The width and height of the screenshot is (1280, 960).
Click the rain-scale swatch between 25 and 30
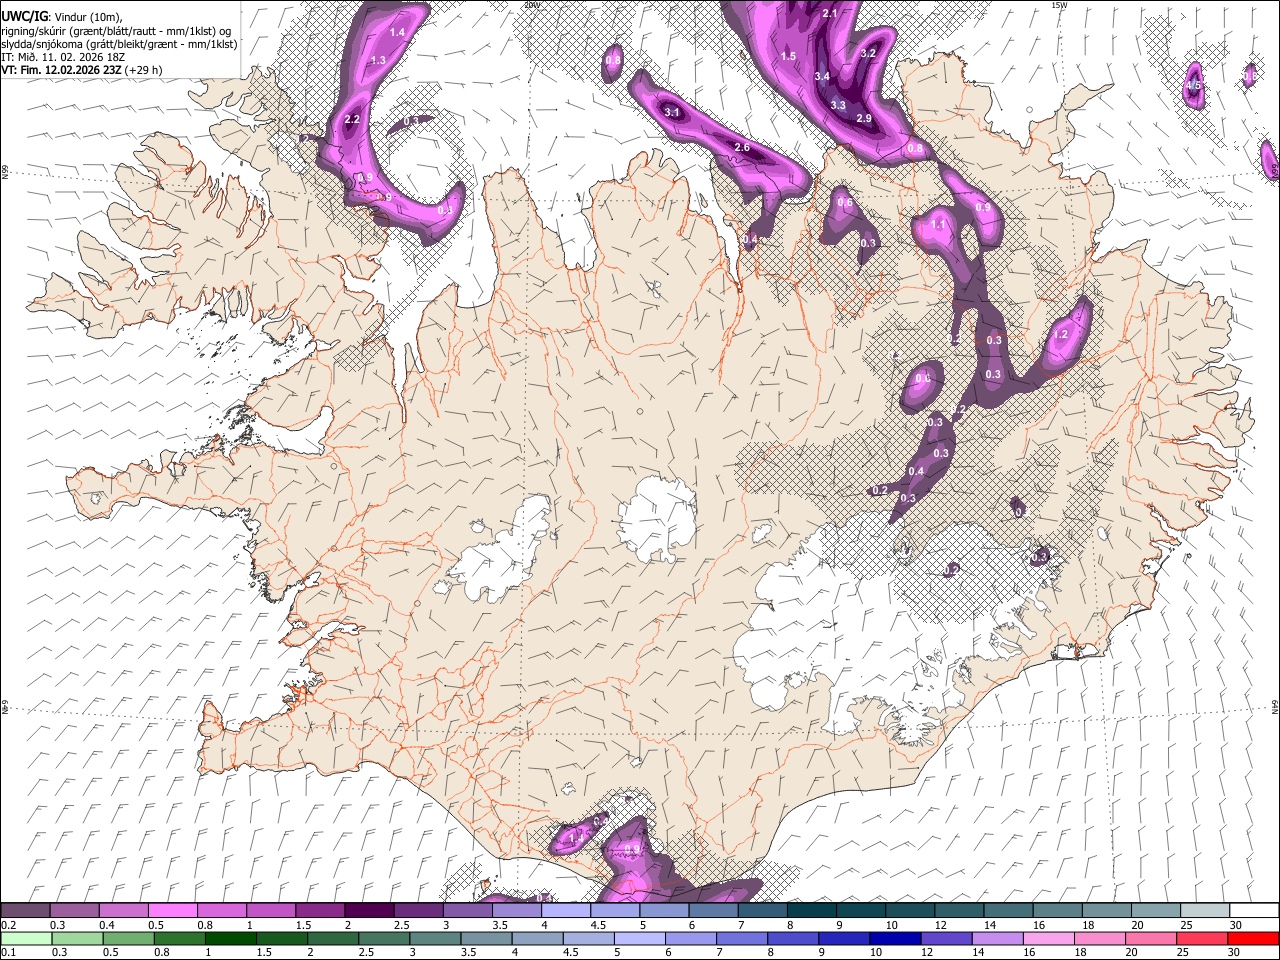coord(1202,938)
